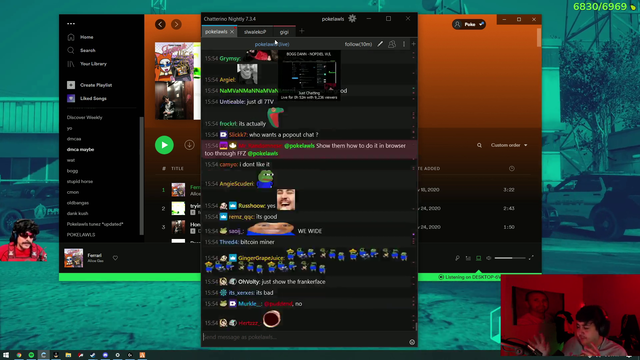Screen dimensions: 640x360
Task: Switch to the gigi chat tab
Action: coord(284,32)
